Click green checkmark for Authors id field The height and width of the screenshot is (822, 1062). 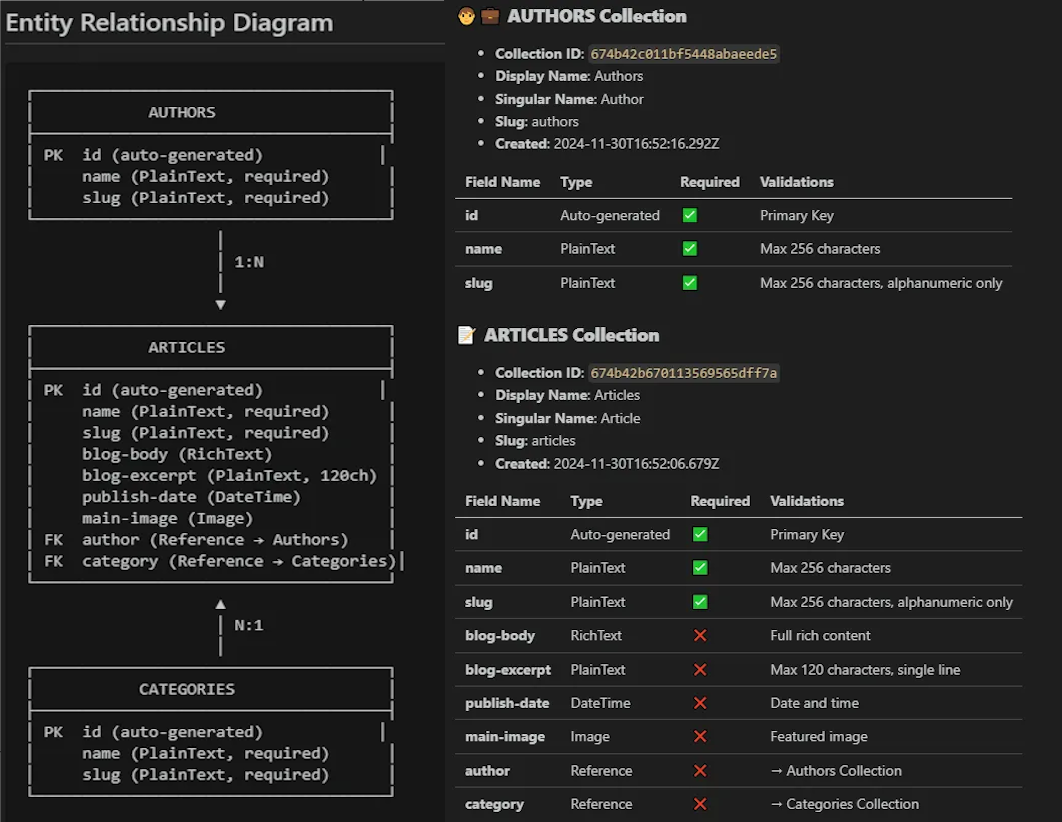[x=689, y=215]
